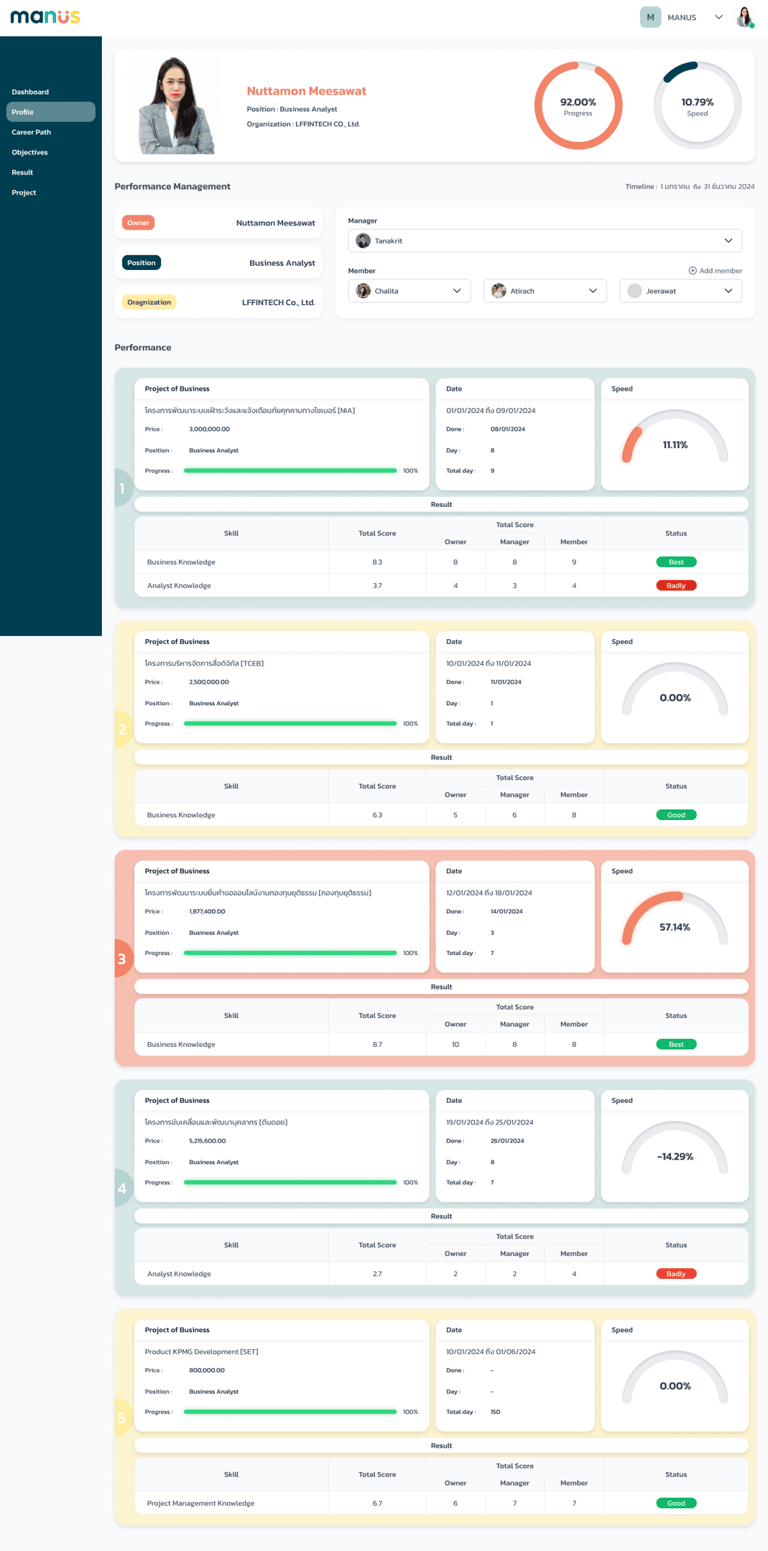Click the Add member plus icon
Screen dimensions: 768x1551
pos(692,271)
